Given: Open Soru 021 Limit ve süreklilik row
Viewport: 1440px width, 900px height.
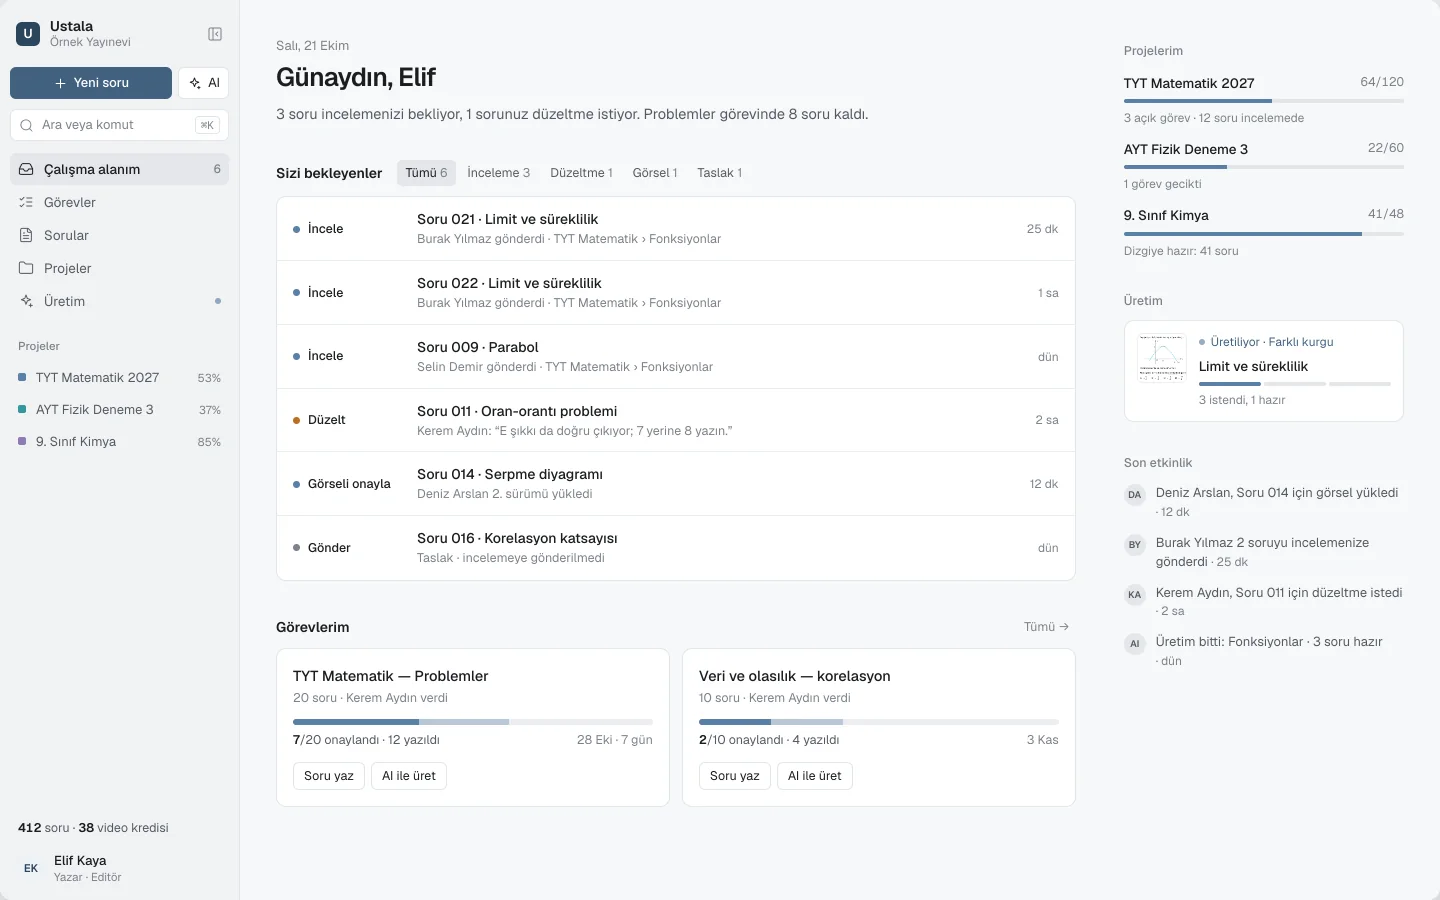Looking at the screenshot, I should click(x=676, y=229).
